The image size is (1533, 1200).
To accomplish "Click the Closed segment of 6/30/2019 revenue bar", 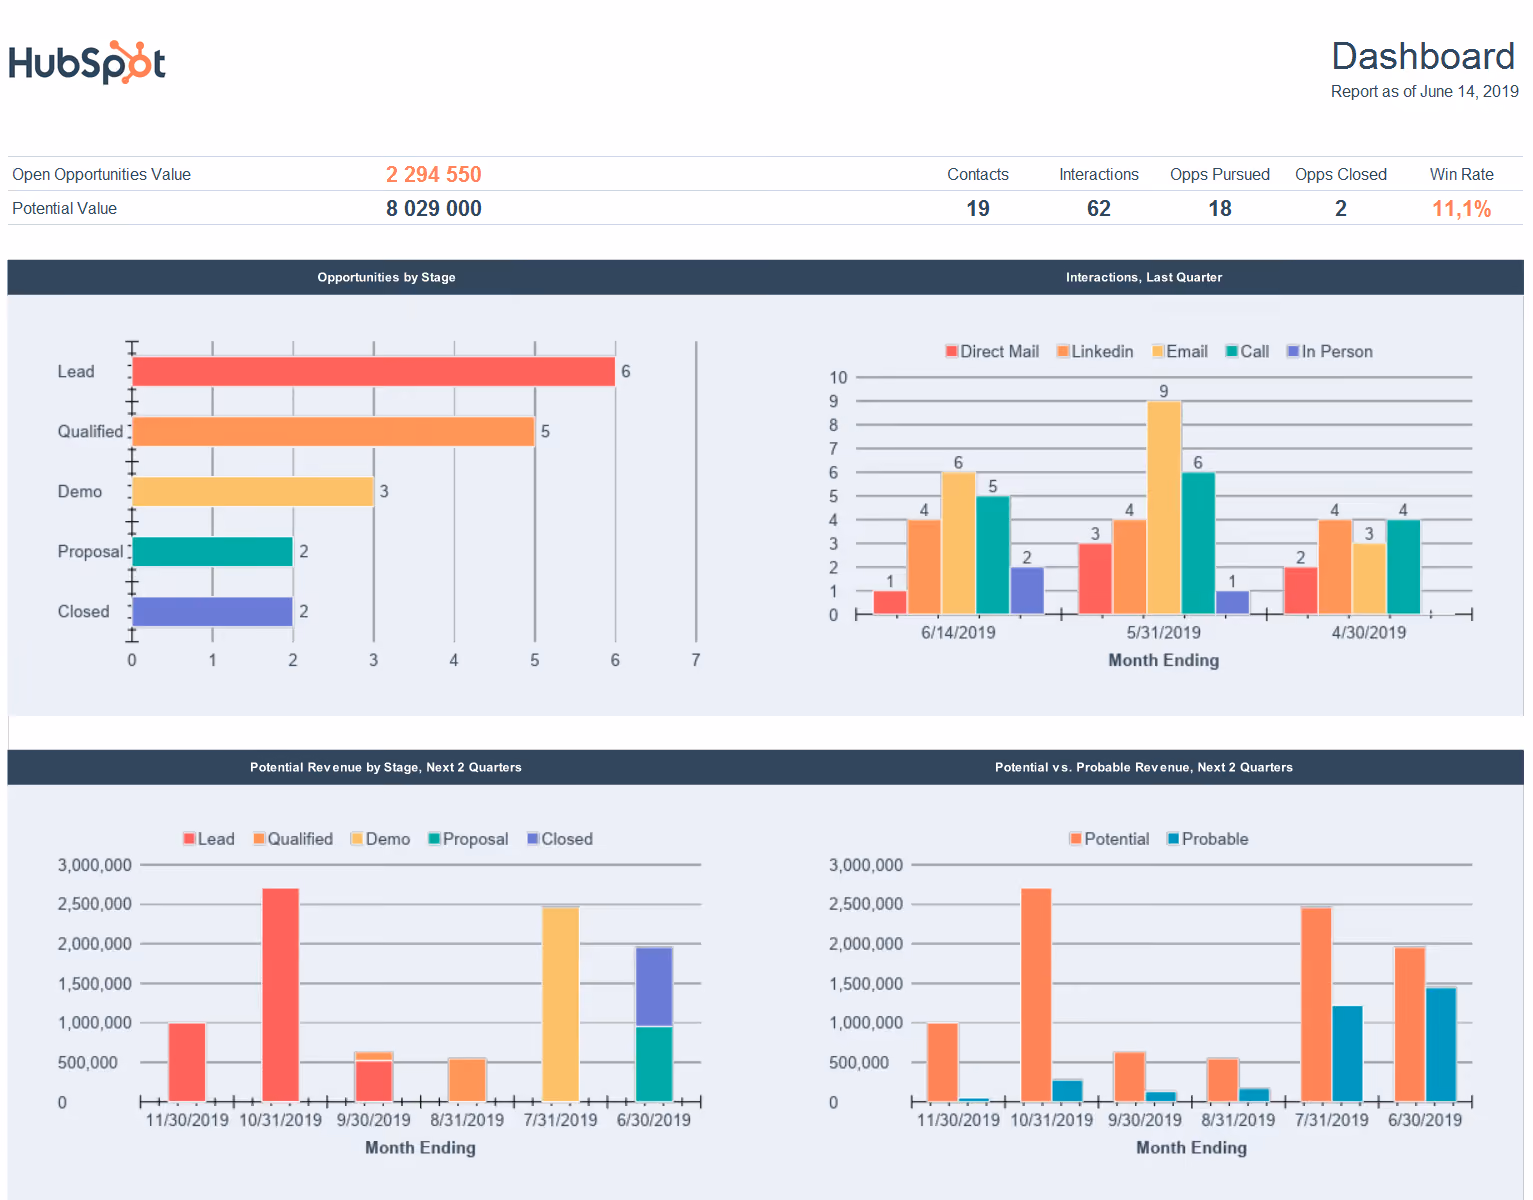I will click(x=654, y=986).
